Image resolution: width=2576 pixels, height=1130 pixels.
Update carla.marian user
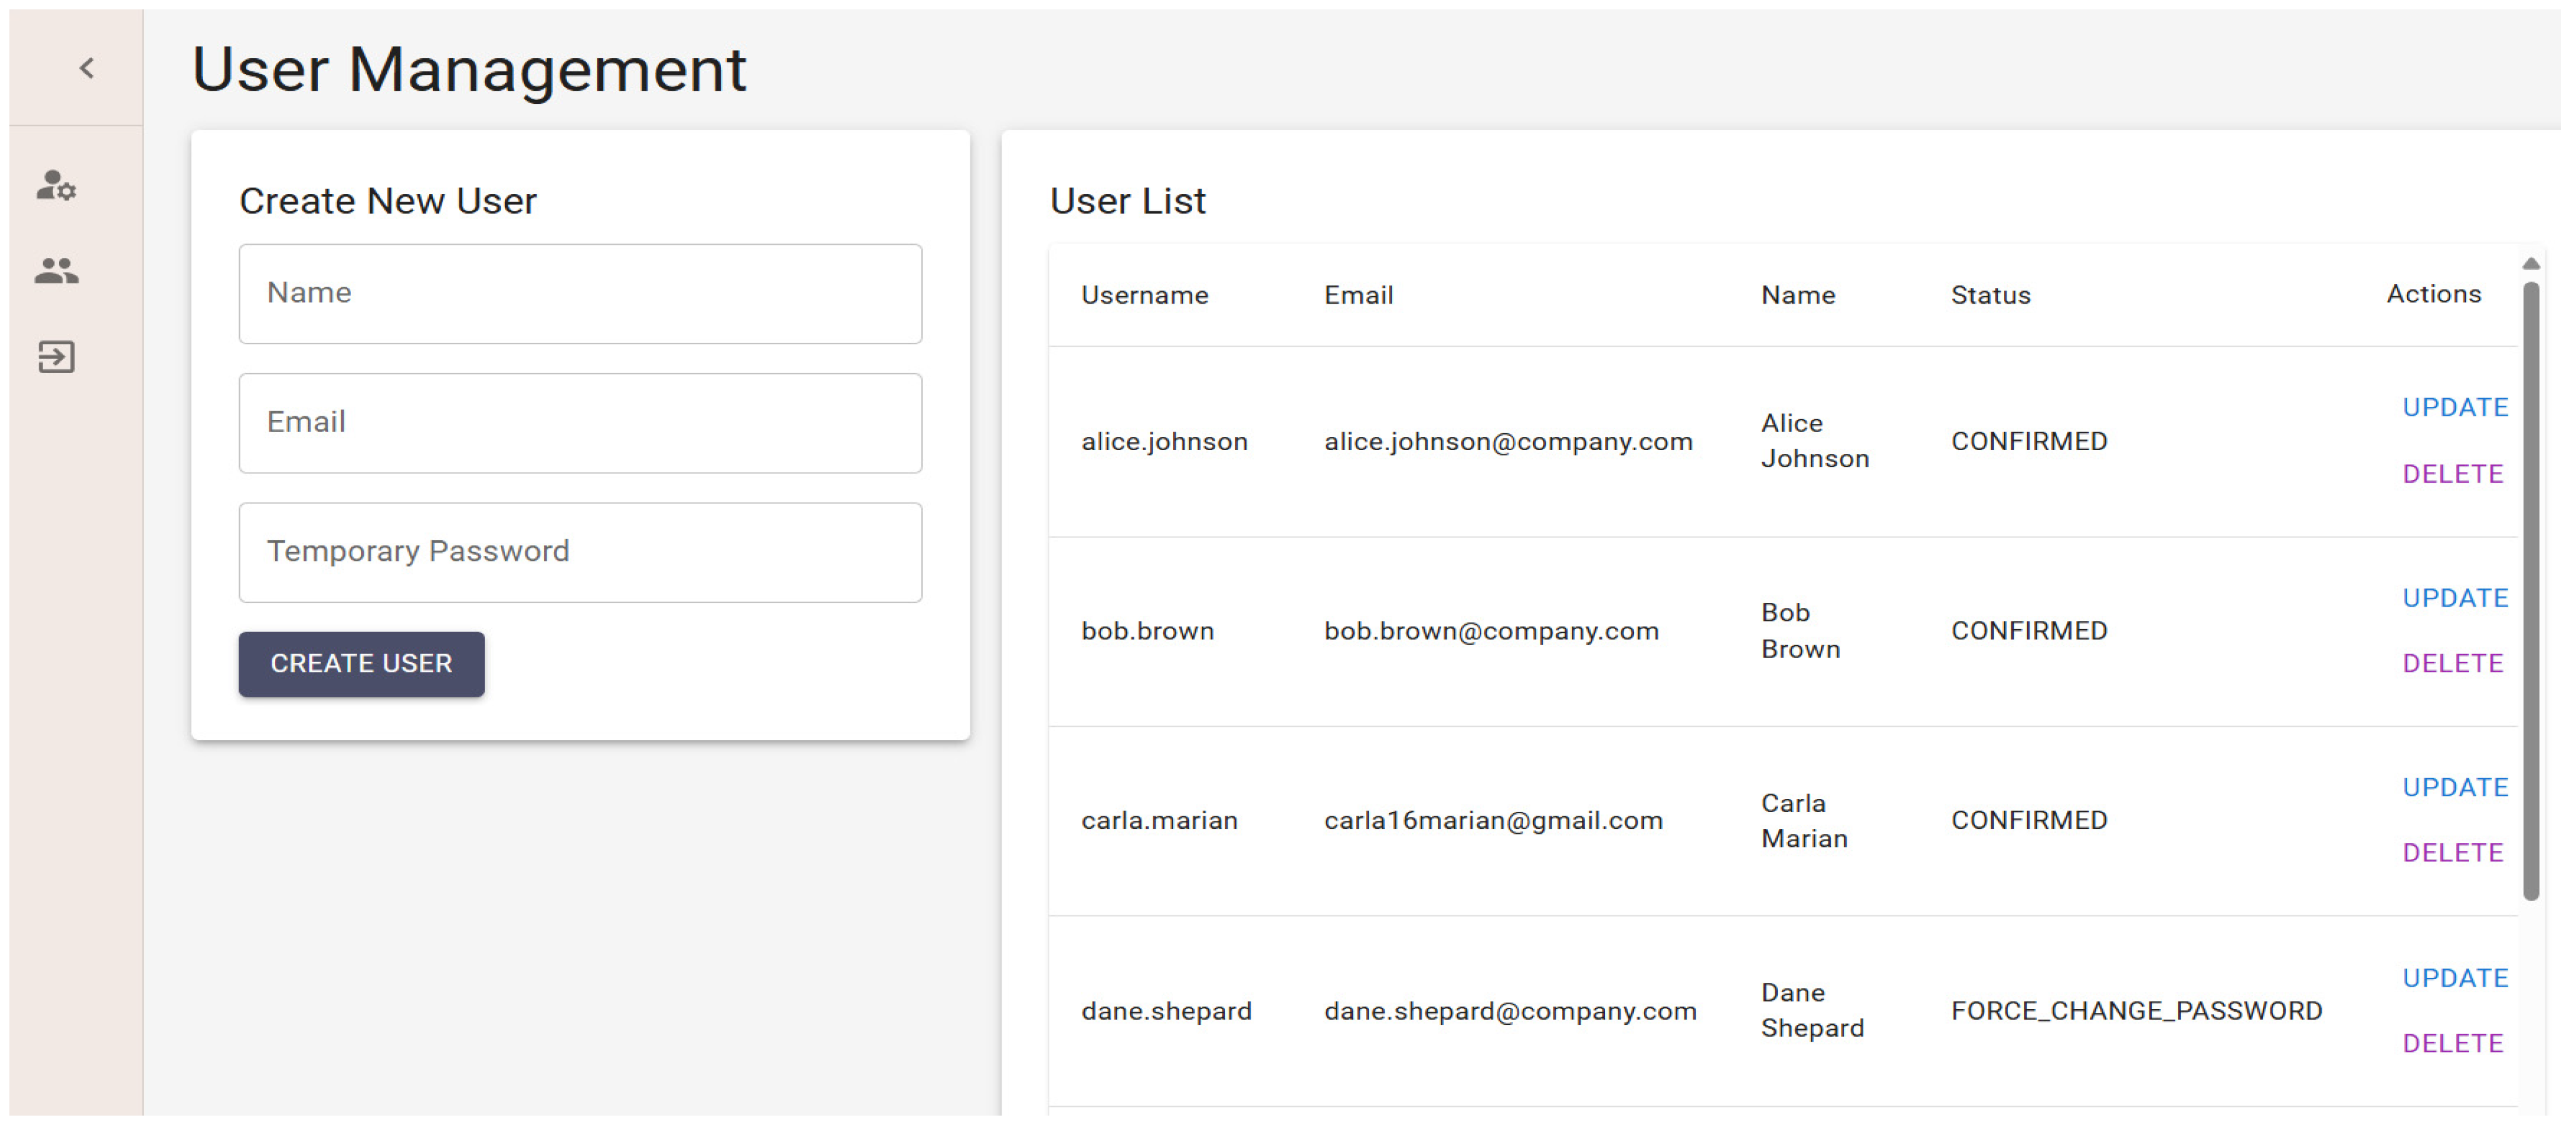(2454, 788)
